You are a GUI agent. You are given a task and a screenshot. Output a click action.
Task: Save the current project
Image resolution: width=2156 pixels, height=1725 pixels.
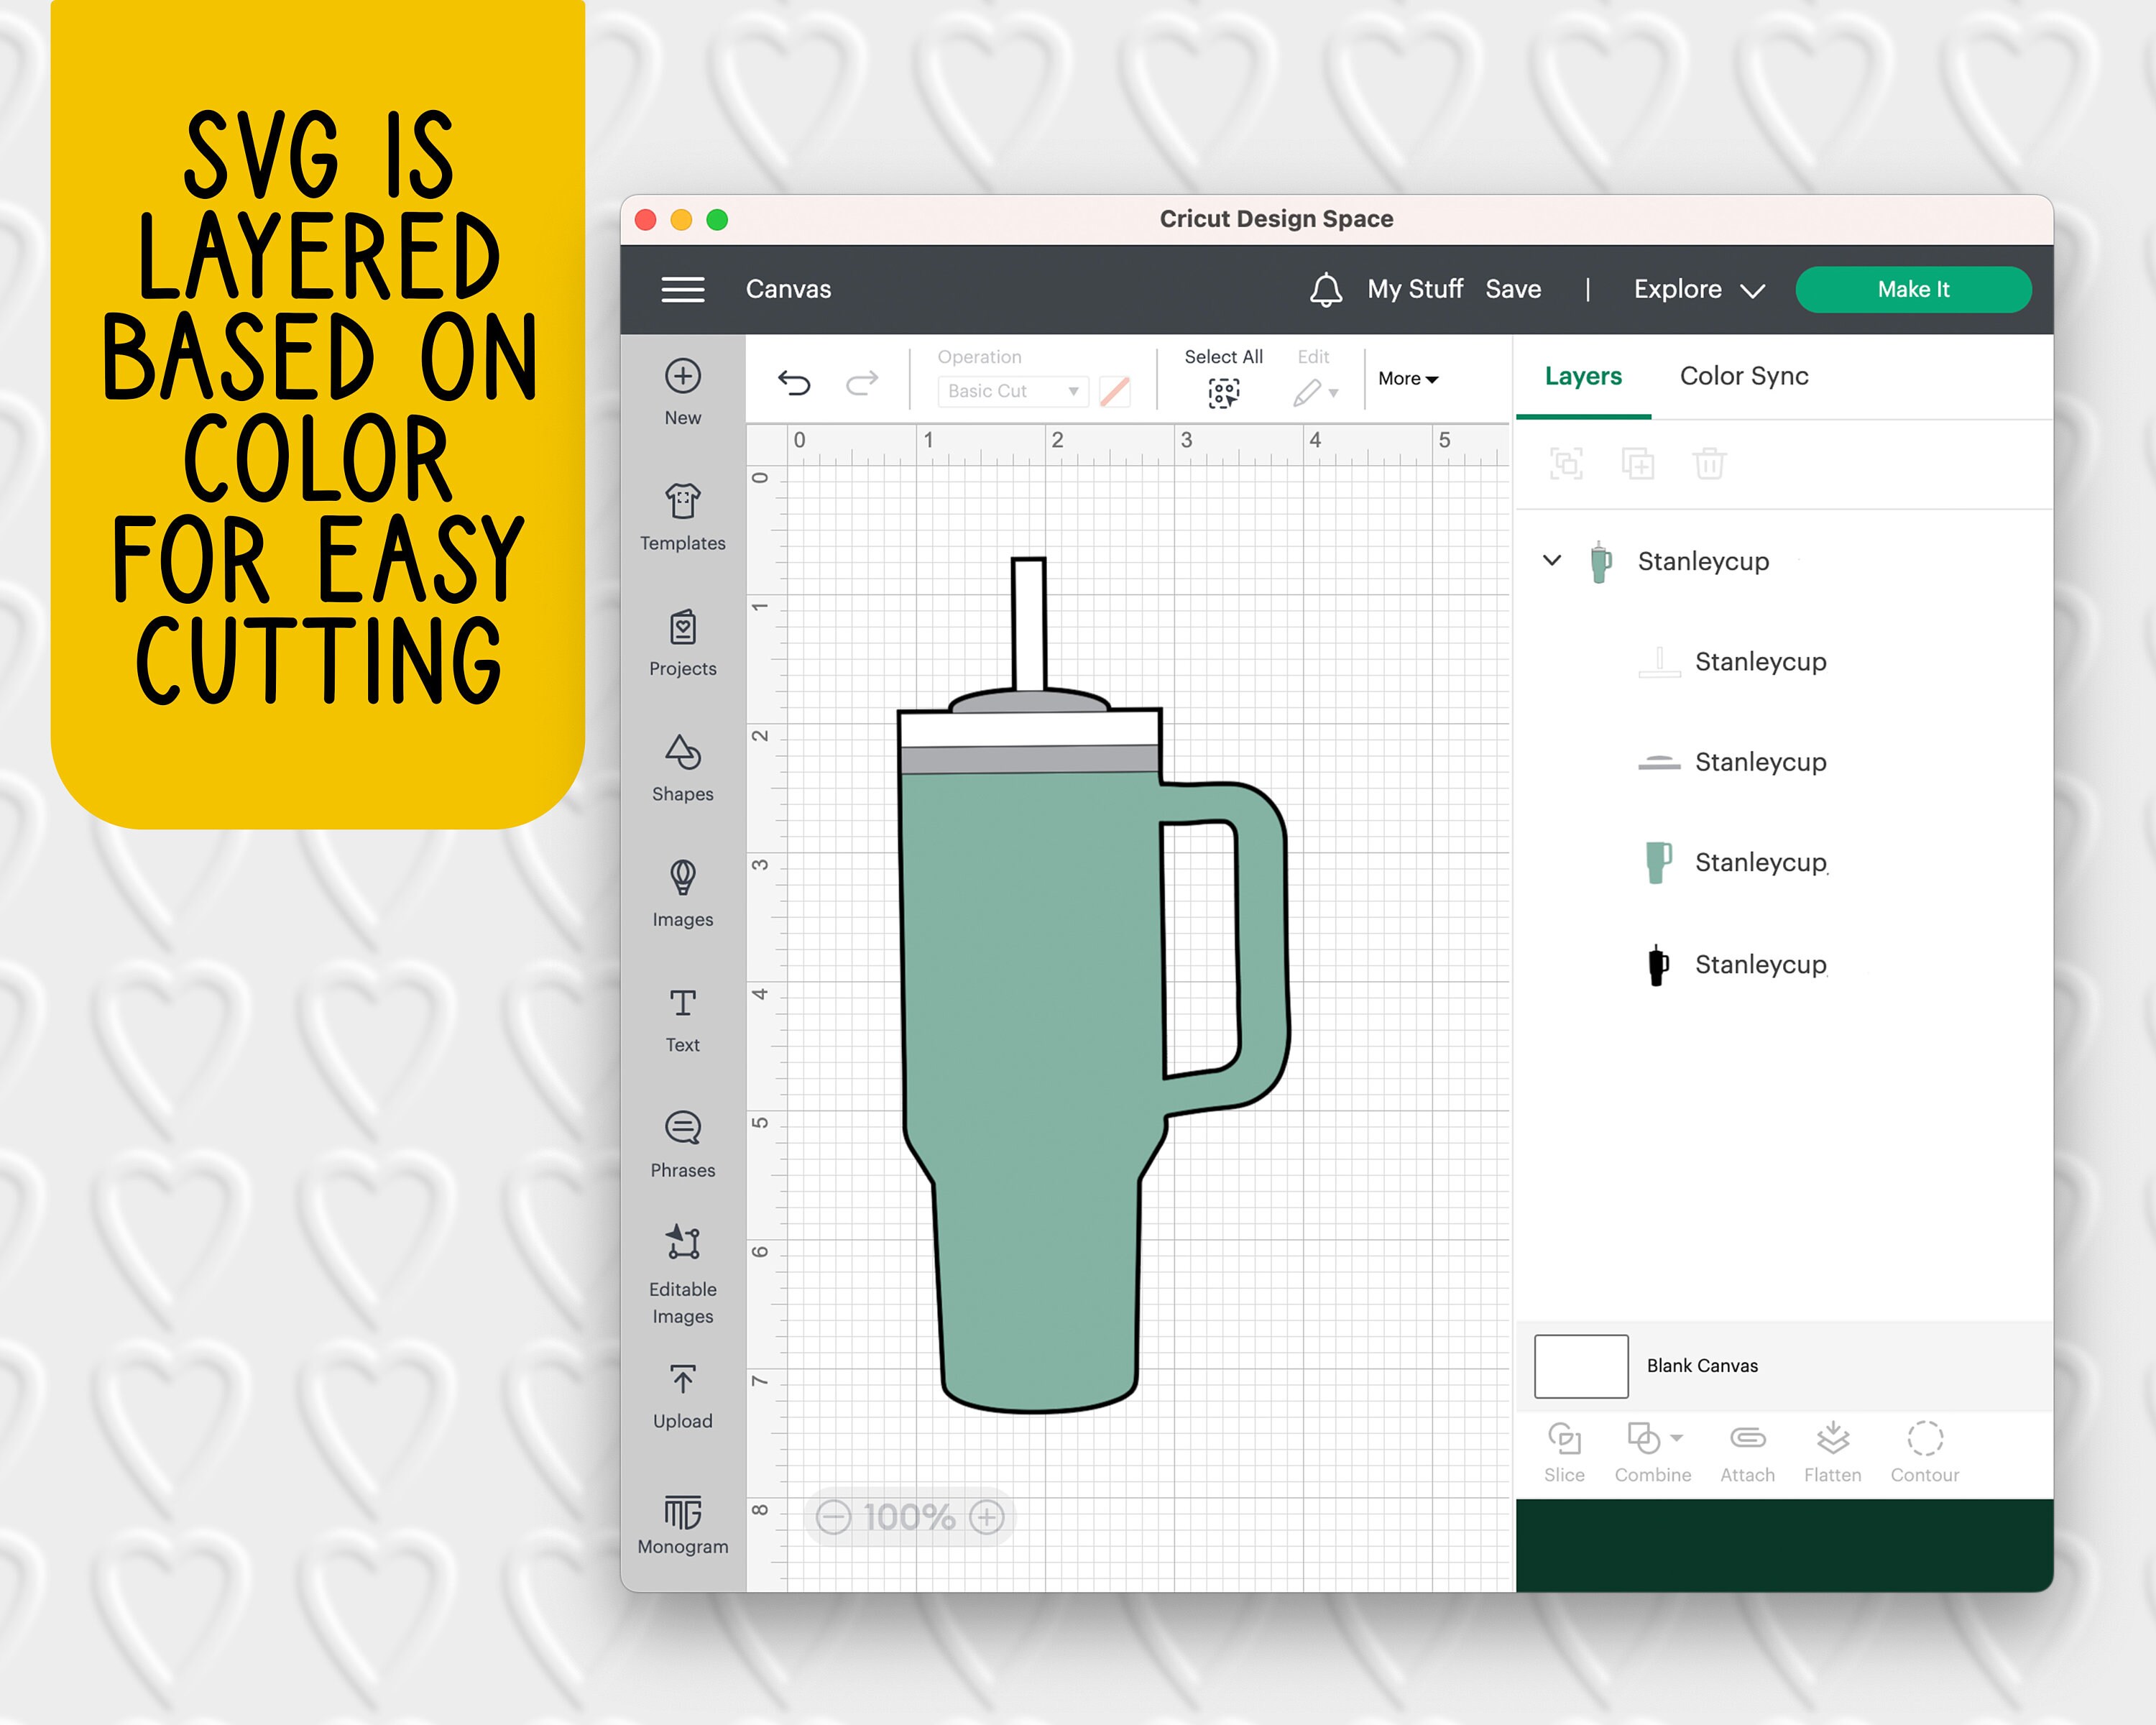(x=1512, y=289)
